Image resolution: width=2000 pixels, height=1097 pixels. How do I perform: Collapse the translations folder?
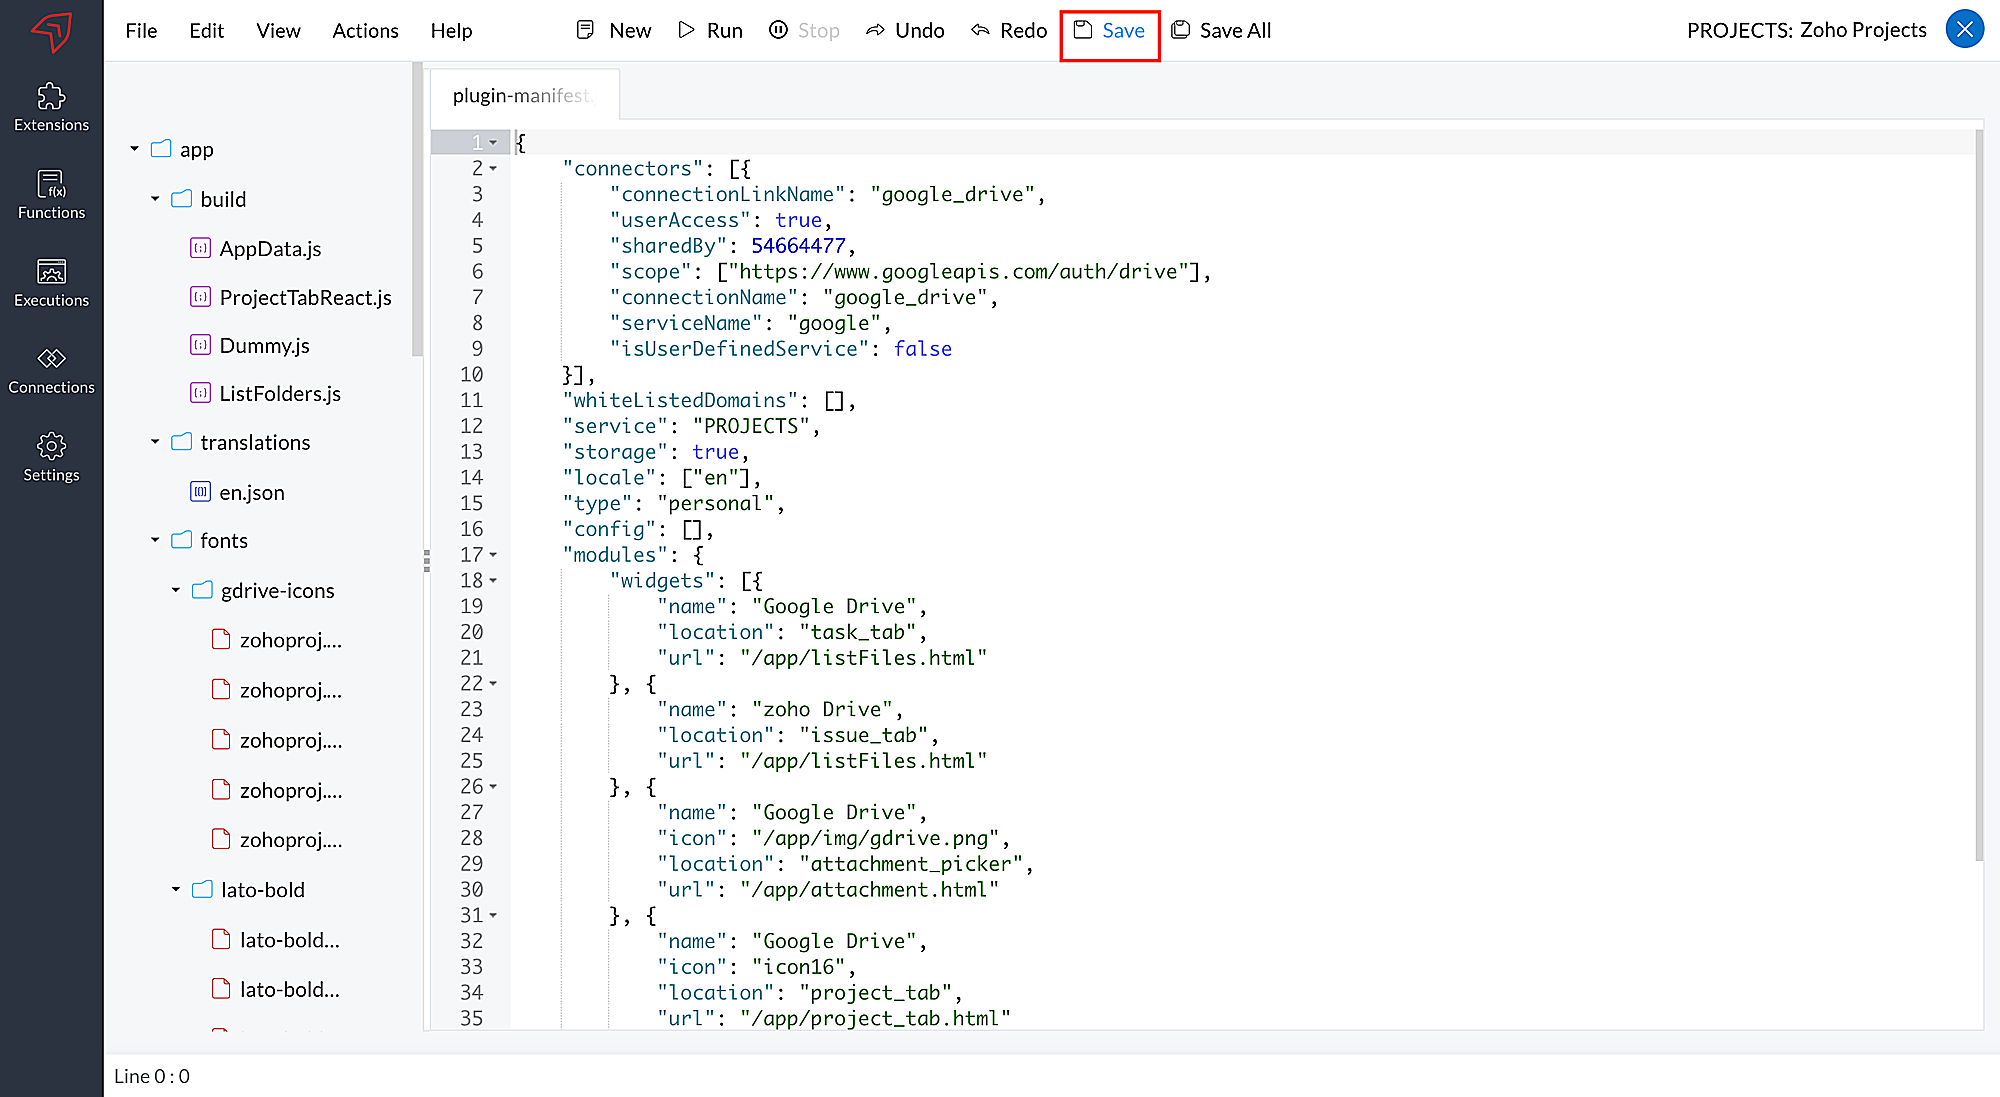[x=155, y=442]
